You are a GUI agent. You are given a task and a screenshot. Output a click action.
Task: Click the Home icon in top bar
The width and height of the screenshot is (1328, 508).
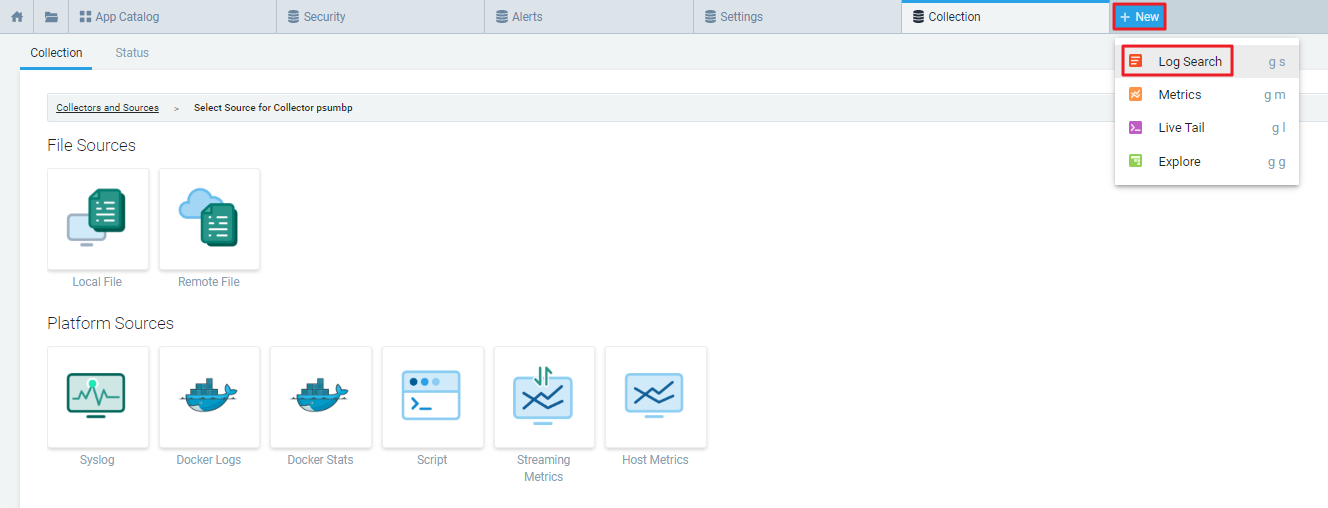(x=17, y=17)
